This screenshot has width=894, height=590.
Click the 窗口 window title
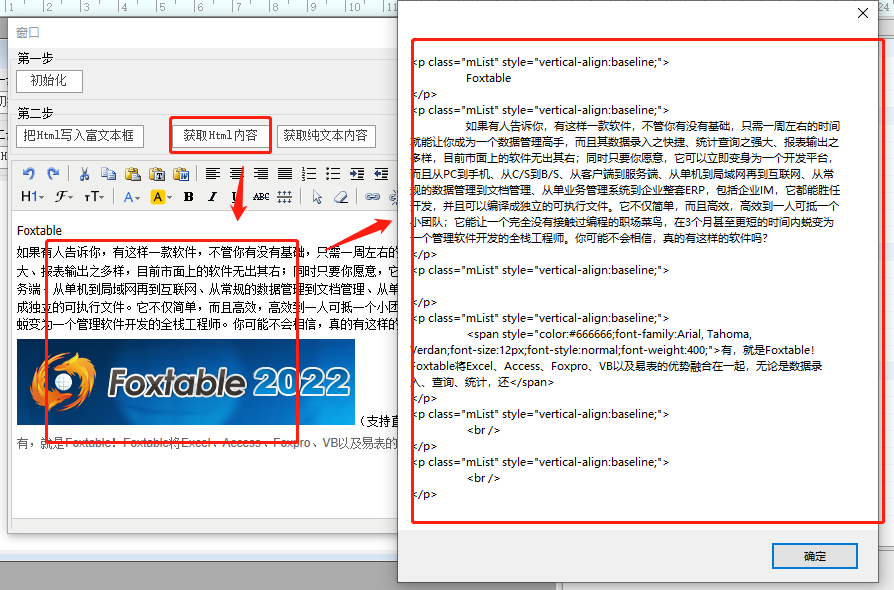pyautogui.click(x=28, y=33)
